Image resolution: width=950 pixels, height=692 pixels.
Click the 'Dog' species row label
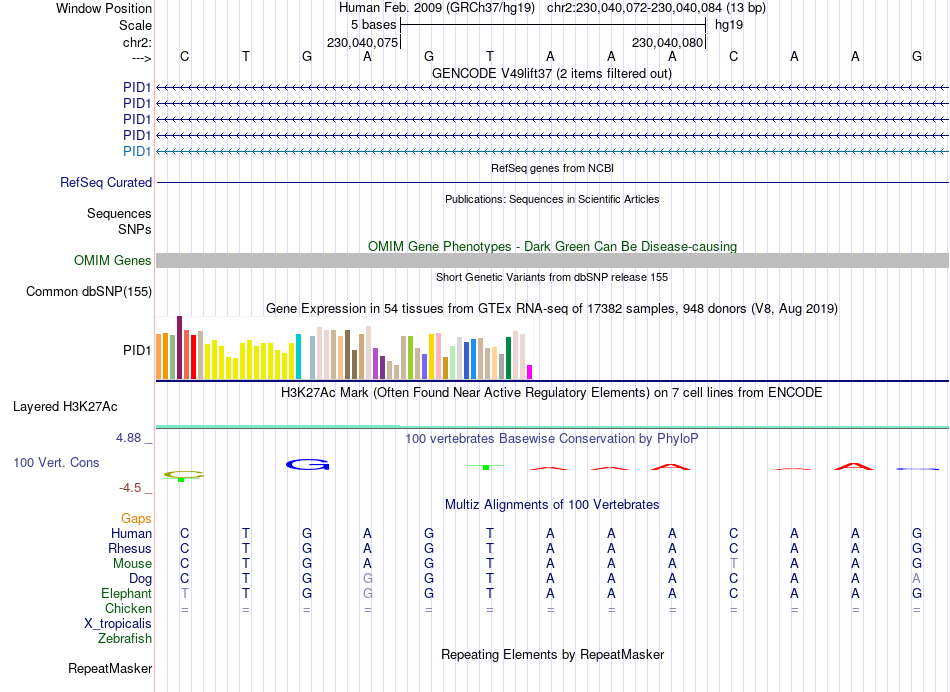coord(140,579)
